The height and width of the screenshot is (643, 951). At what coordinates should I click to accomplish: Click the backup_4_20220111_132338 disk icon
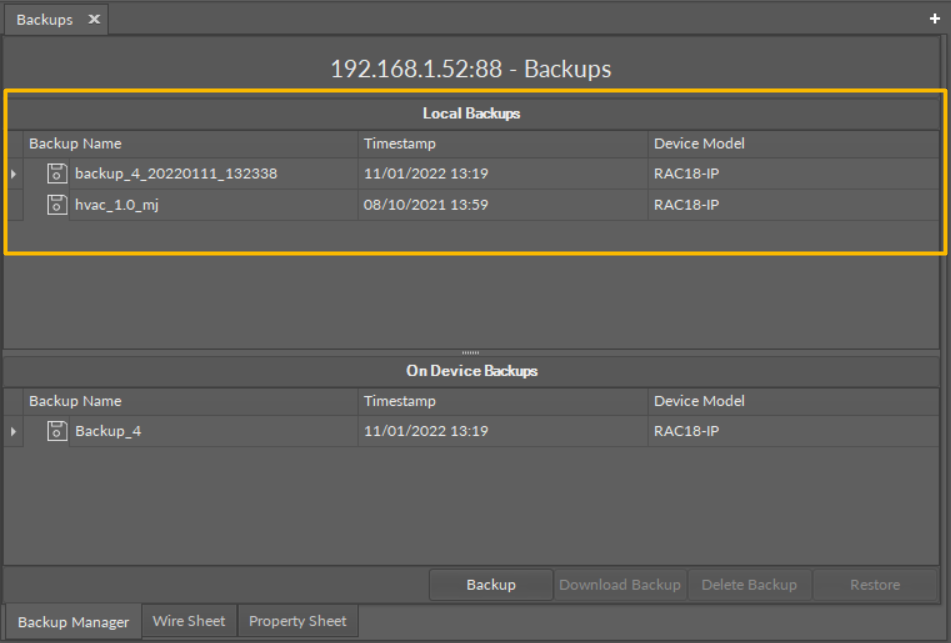[57, 174]
